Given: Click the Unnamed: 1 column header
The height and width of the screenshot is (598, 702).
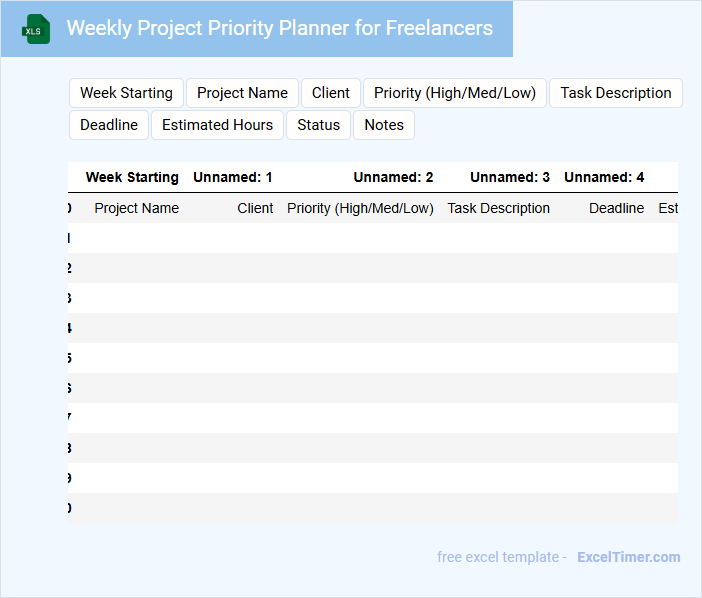Looking at the screenshot, I should (x=232, y=177).
